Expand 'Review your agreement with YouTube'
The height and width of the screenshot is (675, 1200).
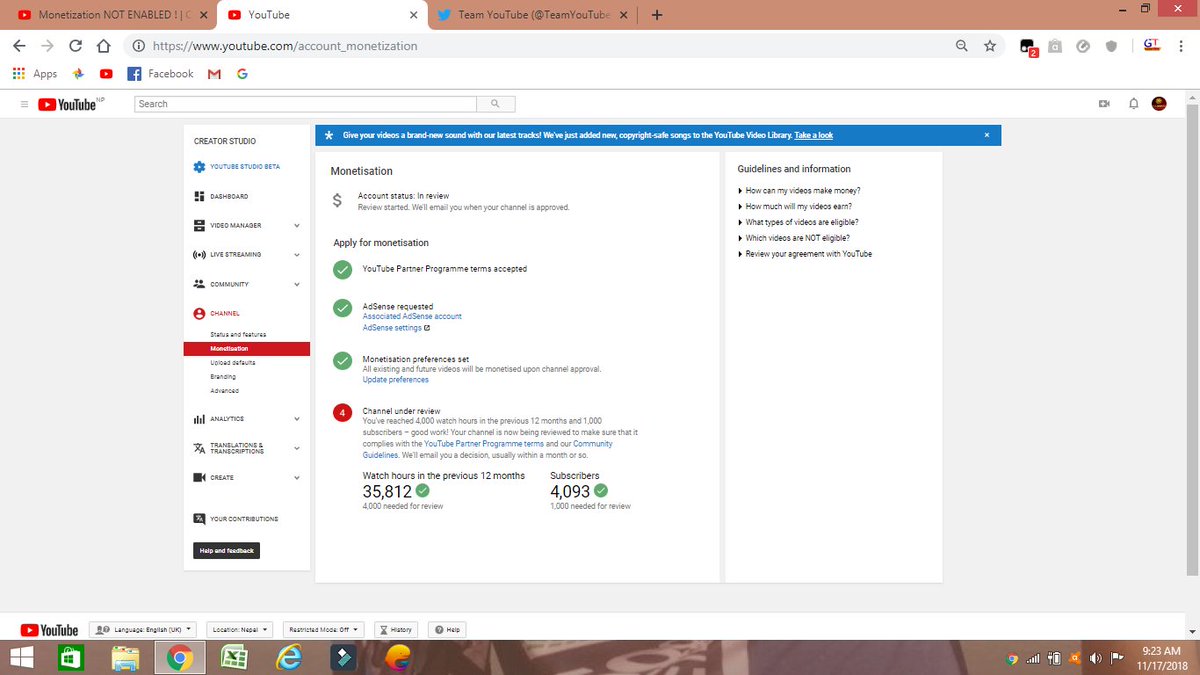pos(805,254)
